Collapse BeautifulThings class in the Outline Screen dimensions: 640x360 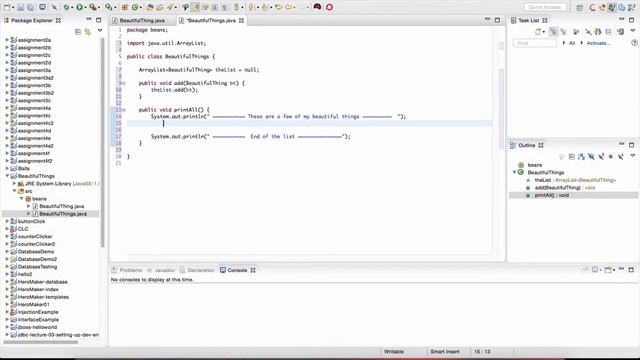pos(514,172)
